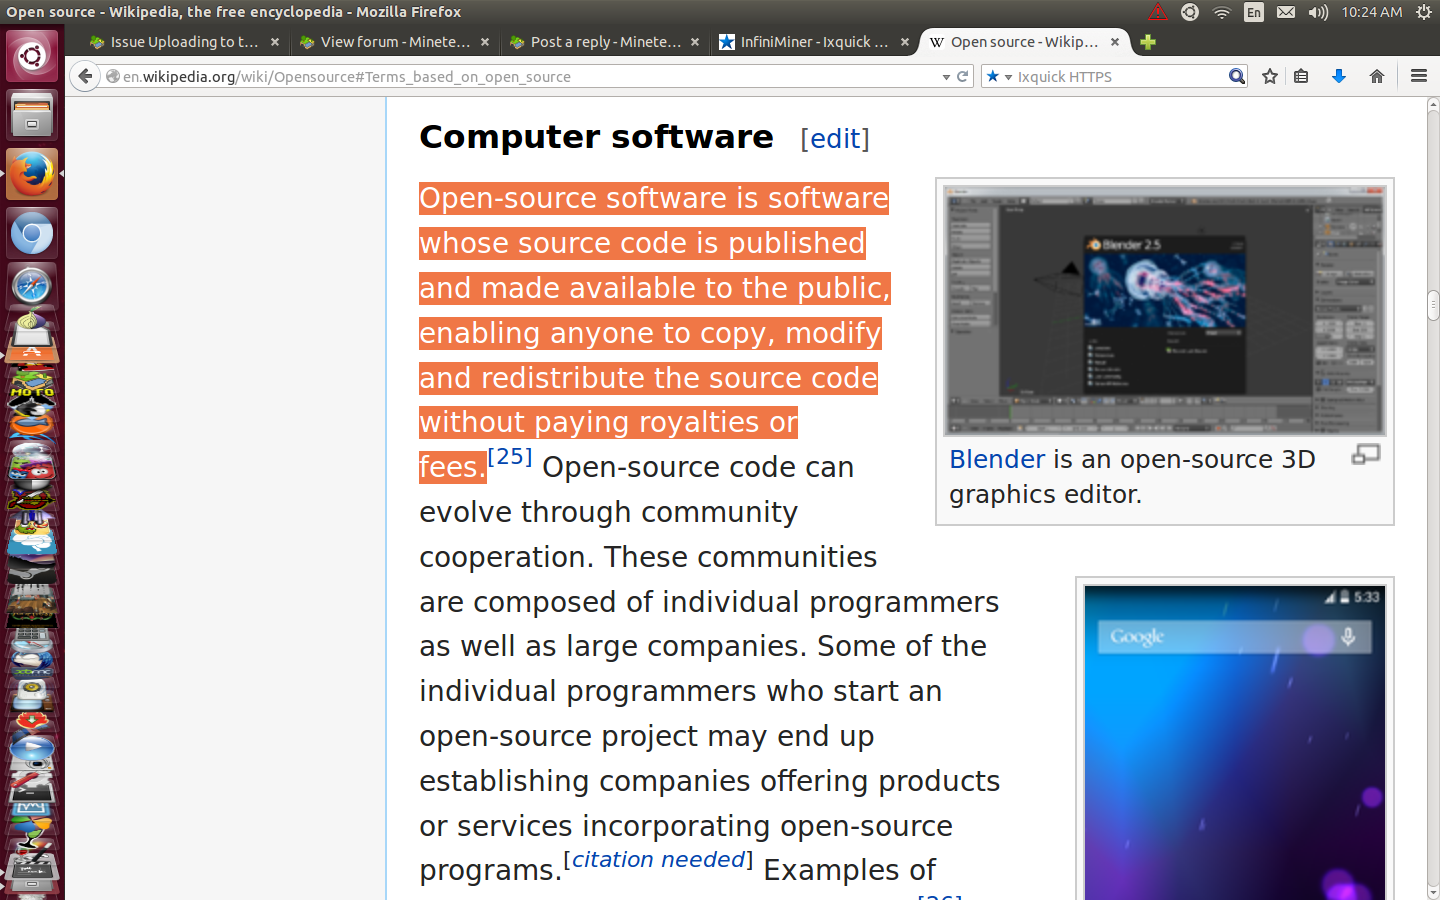Image resolution: width=1440 pixels, height=900 pixels.
Task: Follow the citation 25 reference link
Action: (510, 456)
